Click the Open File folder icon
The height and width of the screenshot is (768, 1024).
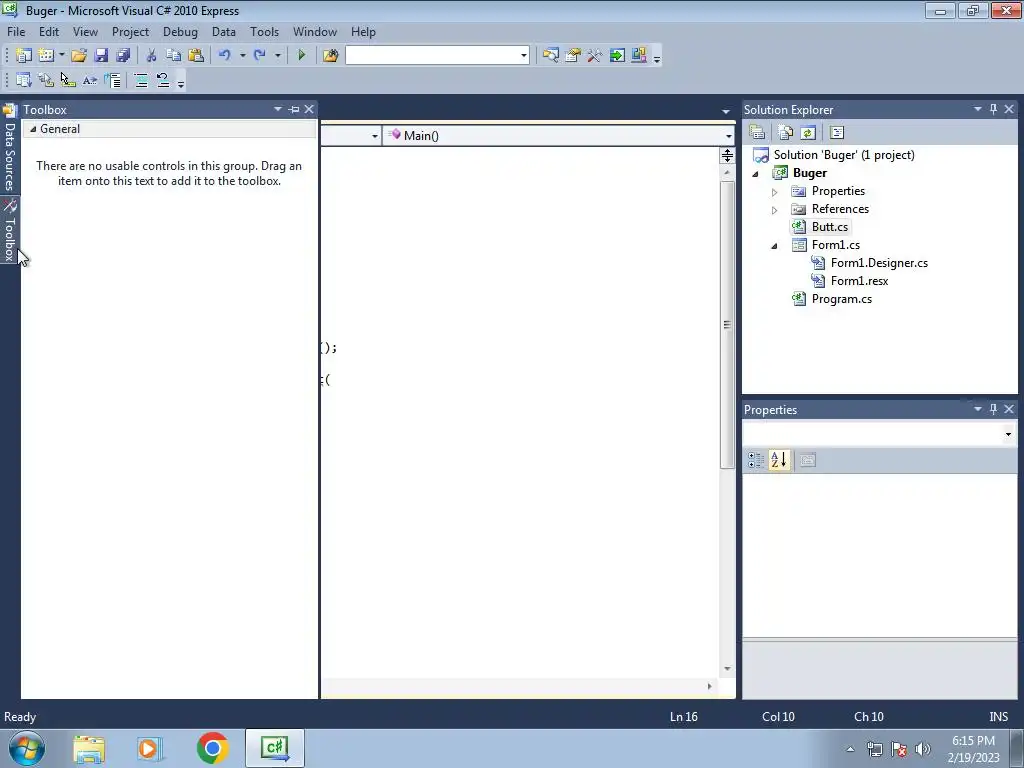coord(79,56)
